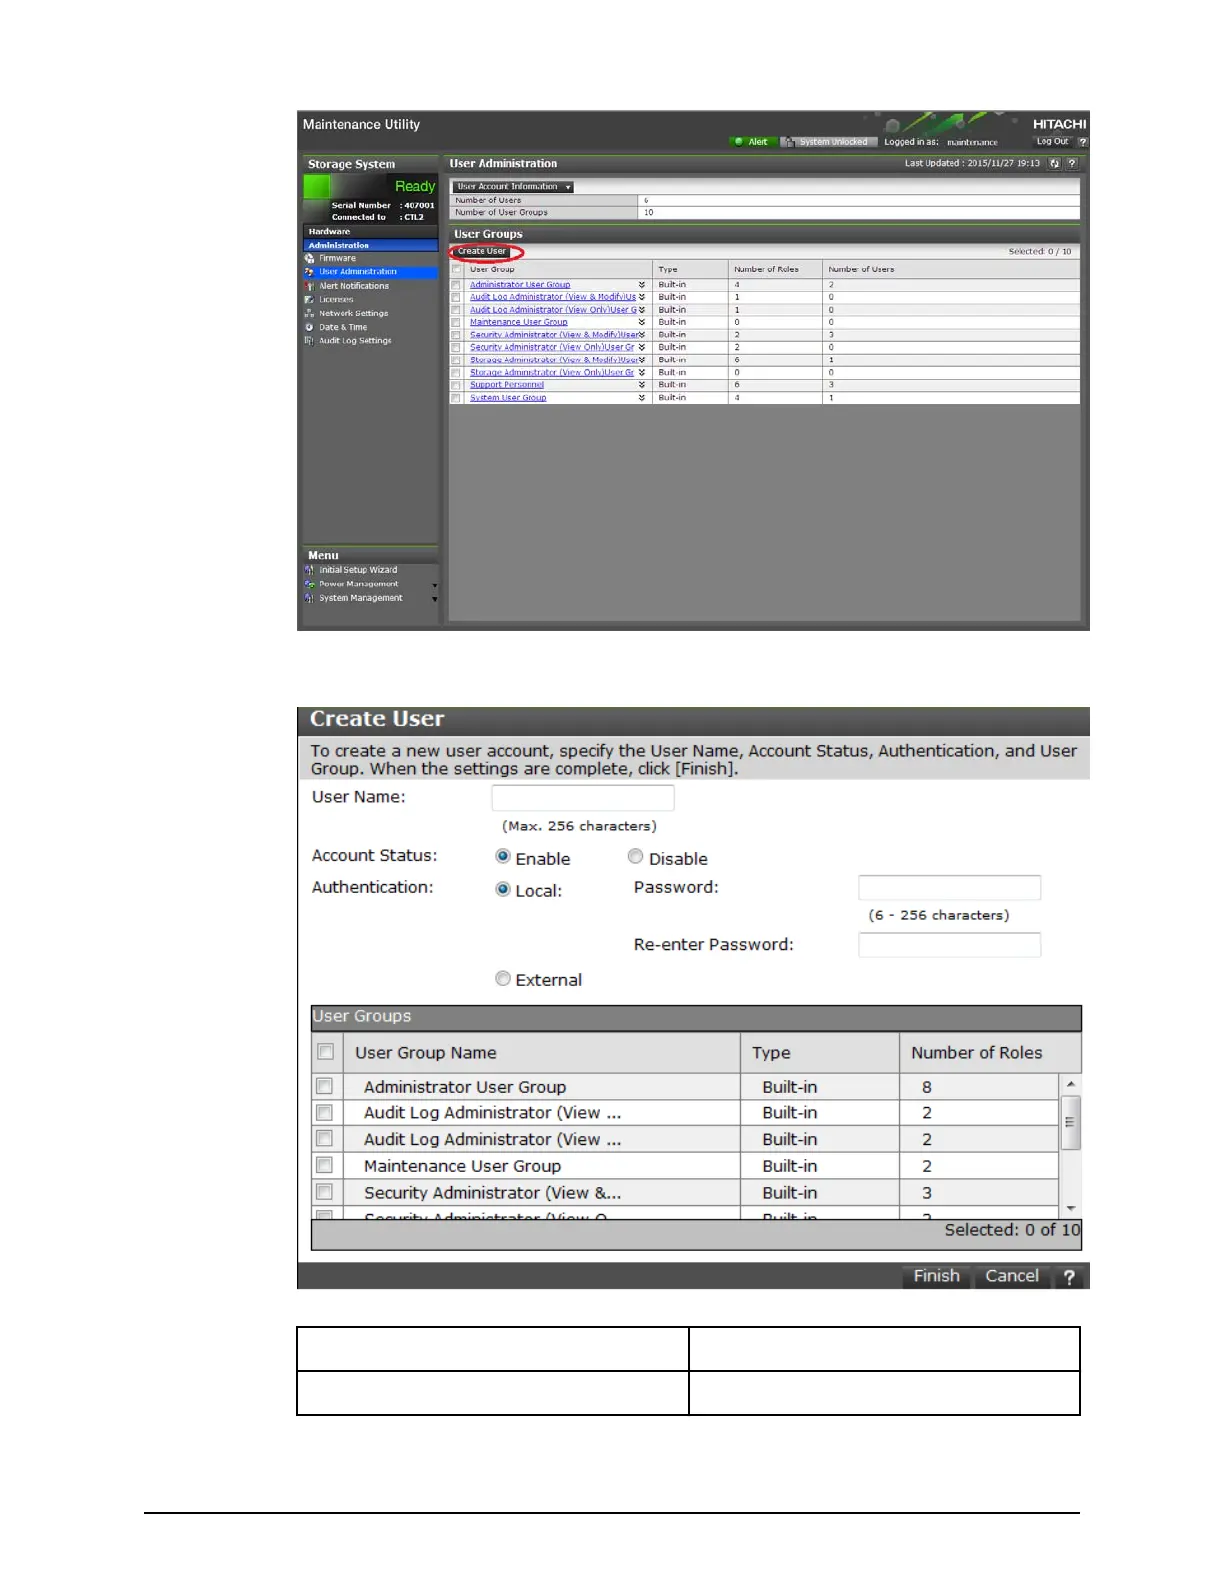Click the Network Settings icon
This screenshot has height=1584, width=1224.
[x=309, y=313]
